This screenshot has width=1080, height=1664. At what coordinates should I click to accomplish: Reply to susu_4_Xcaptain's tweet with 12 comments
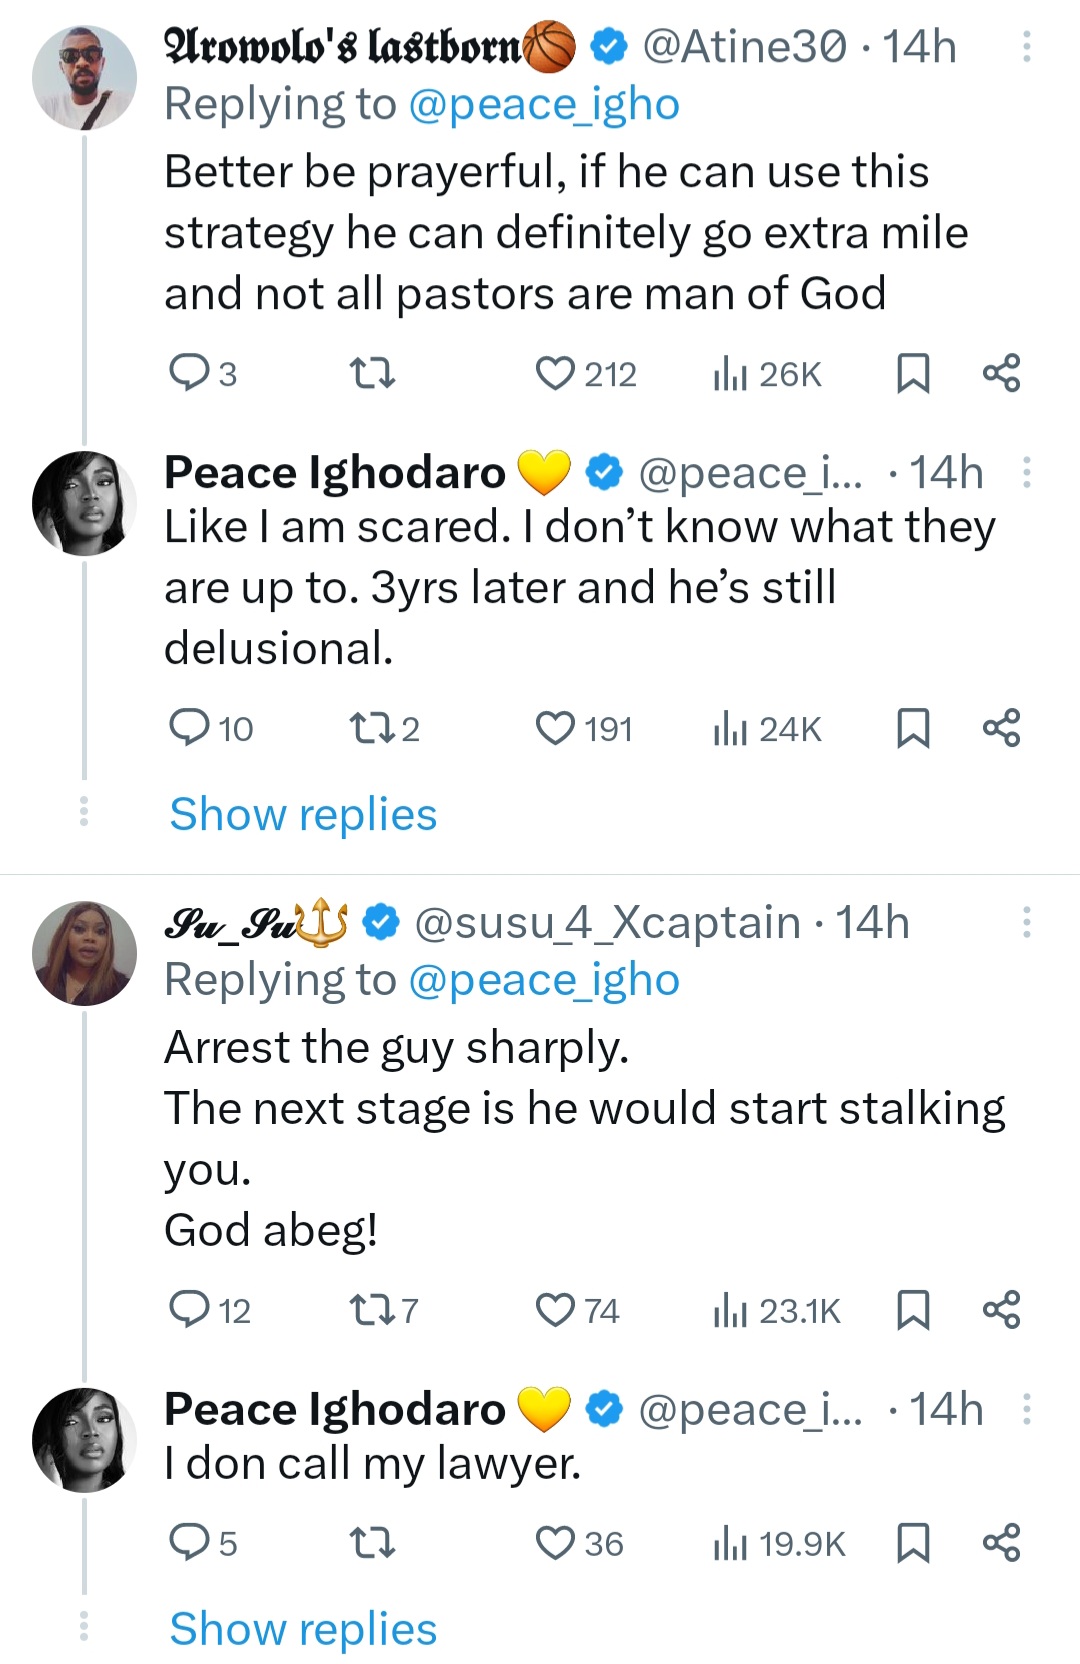click(x=188, y=1310)
